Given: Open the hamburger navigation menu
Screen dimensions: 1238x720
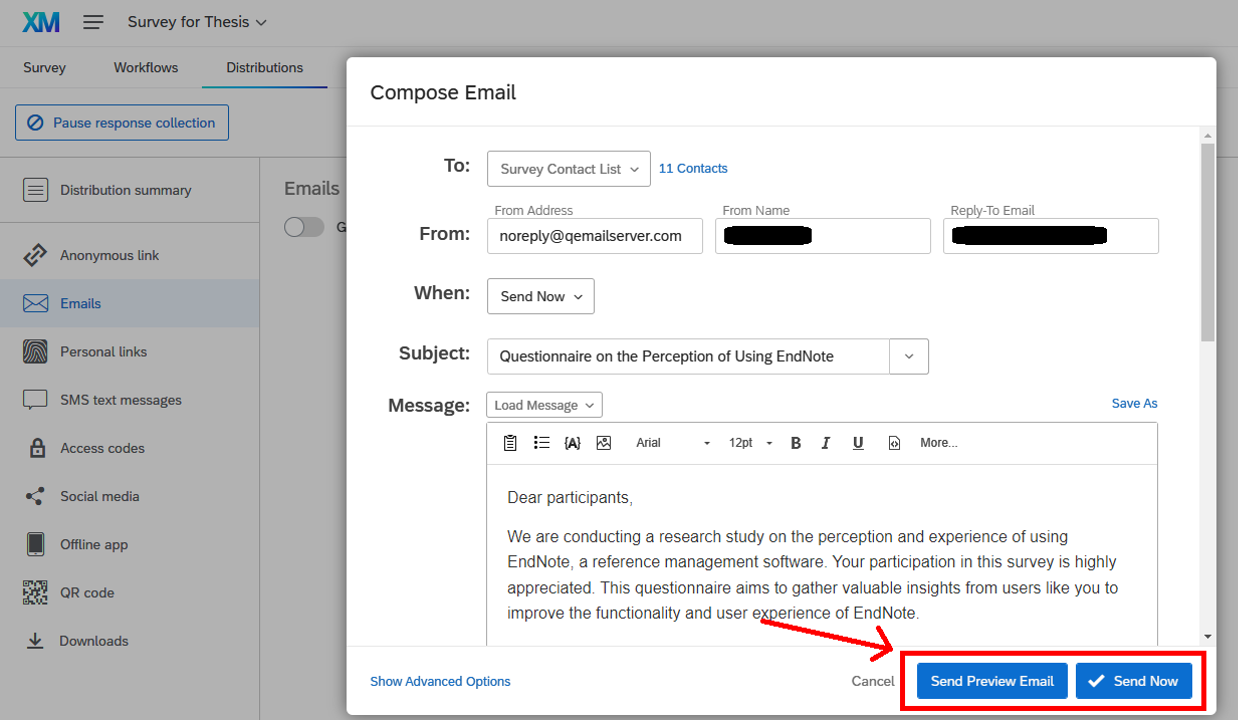Looking at the screenshot, I should [x=93, y=22].
